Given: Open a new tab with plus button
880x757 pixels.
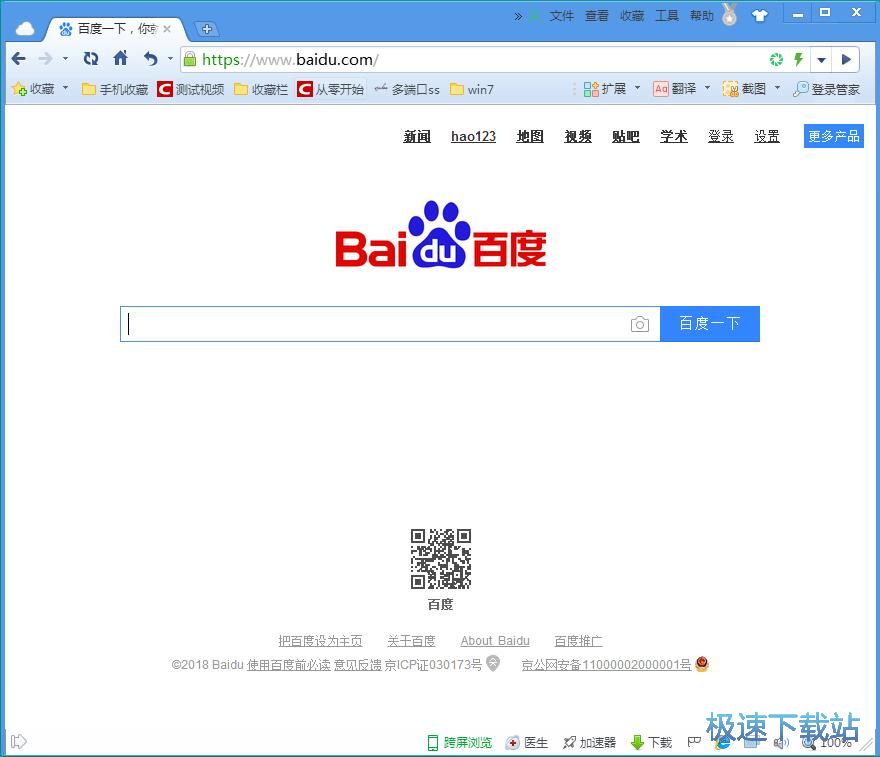Looking at the screenshot, I should 207,29.
